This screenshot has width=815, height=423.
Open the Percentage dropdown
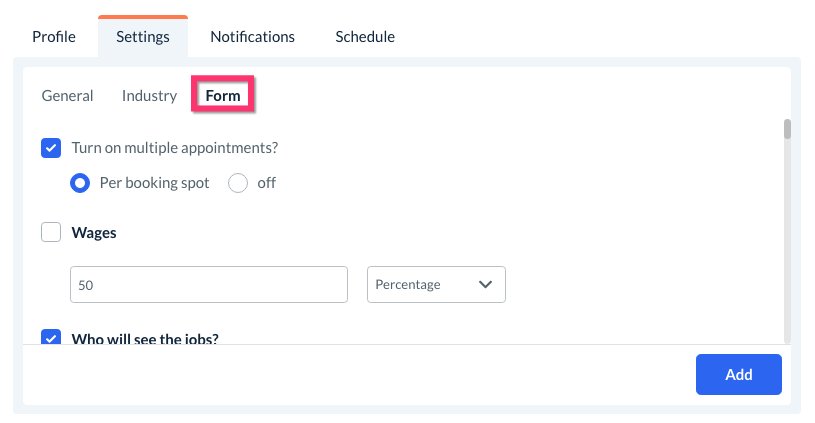[436, 284]
